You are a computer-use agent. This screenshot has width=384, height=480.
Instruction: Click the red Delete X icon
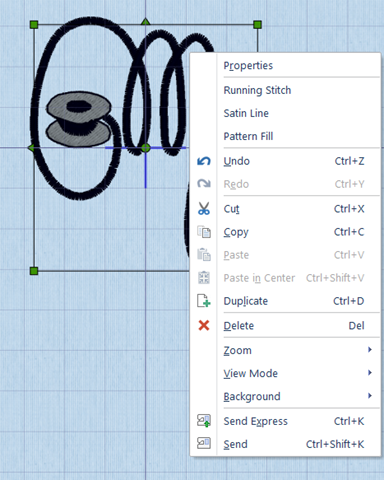point(204,325)
